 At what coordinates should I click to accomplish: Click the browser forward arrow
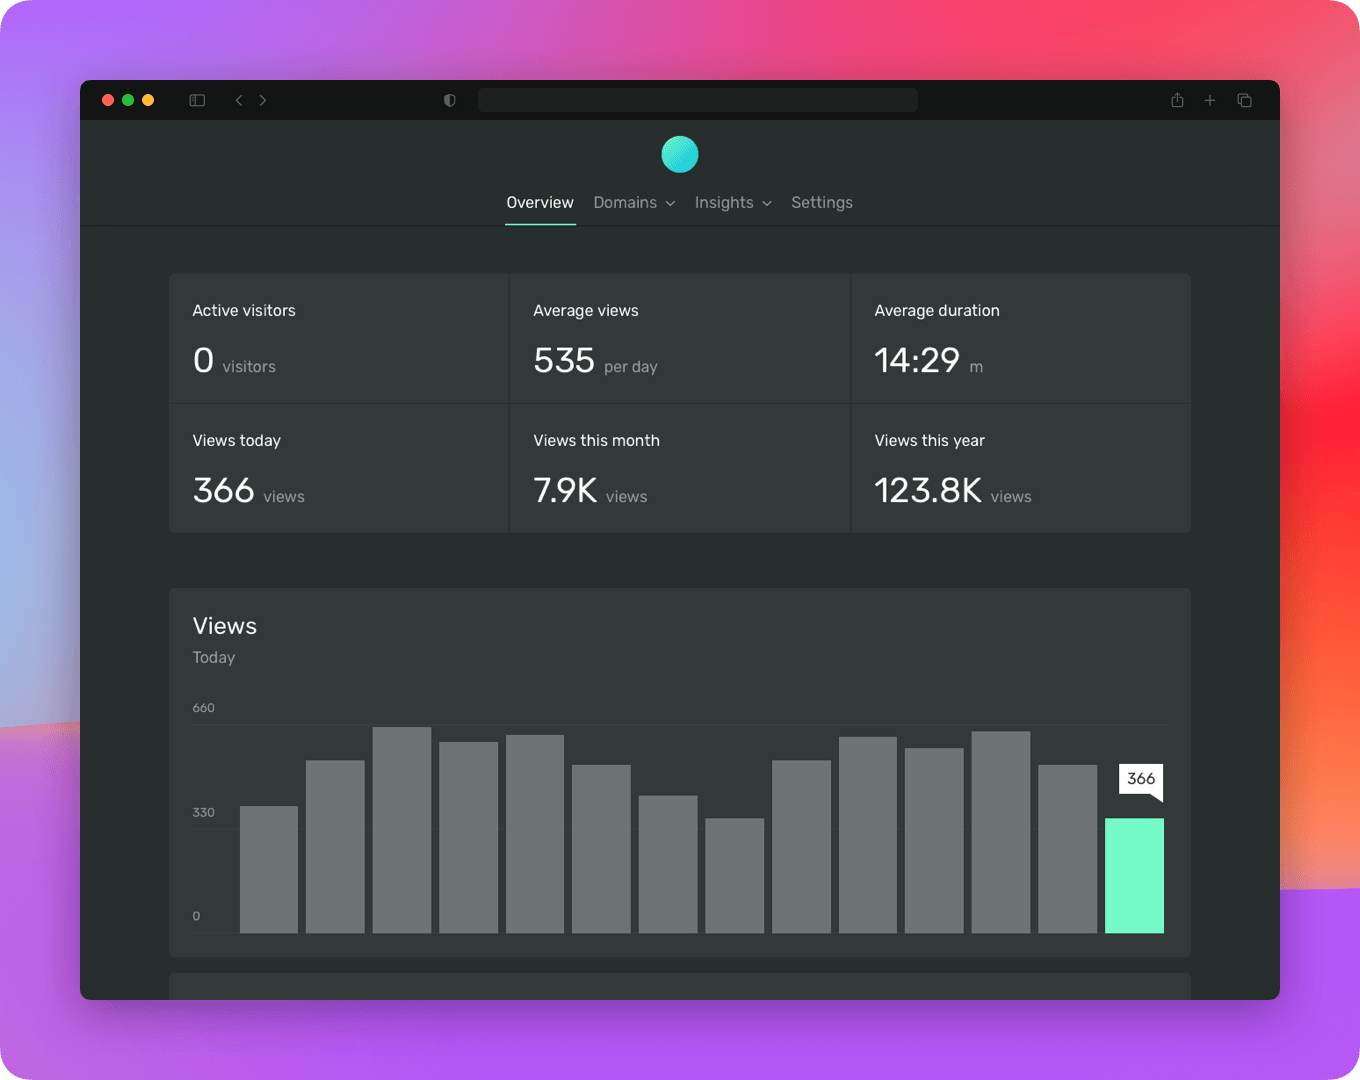(x=263, y=100)
